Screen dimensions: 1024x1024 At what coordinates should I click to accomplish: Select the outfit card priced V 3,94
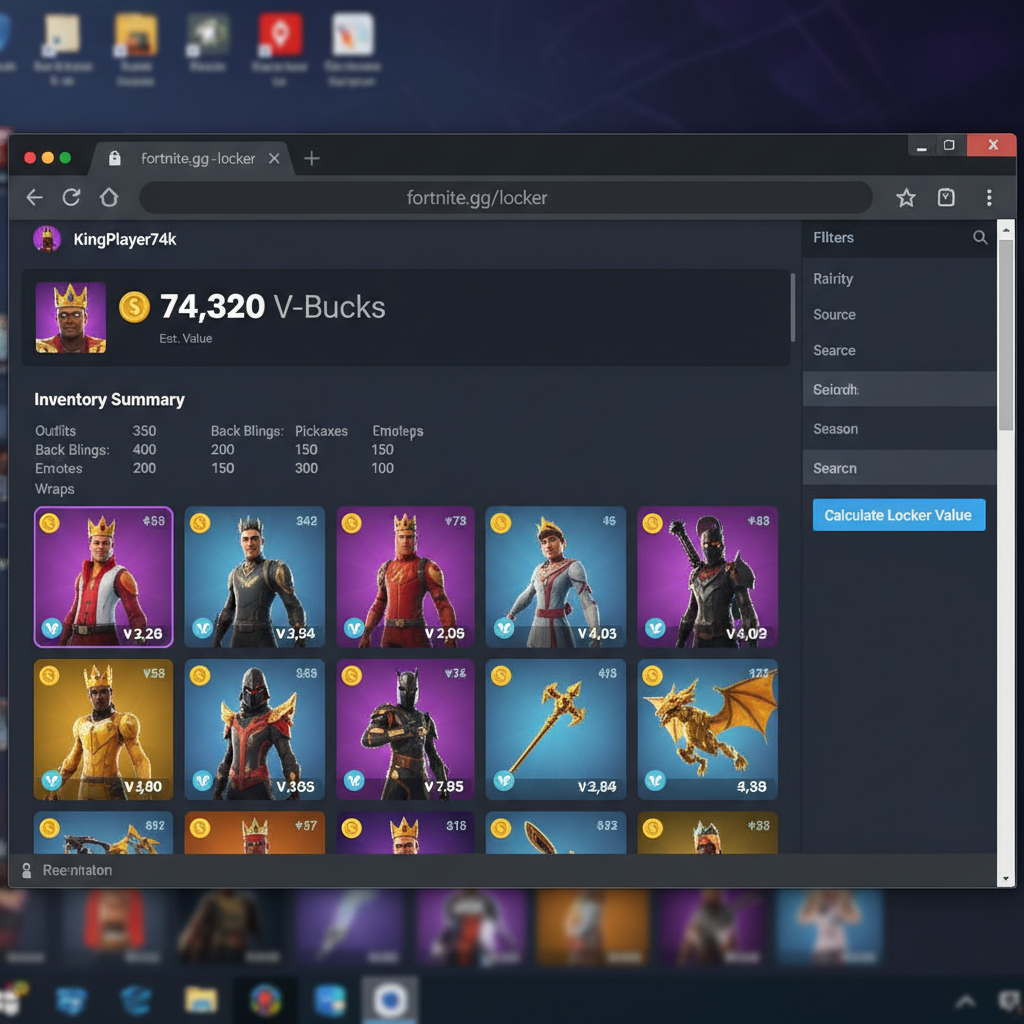click(255, 577)
